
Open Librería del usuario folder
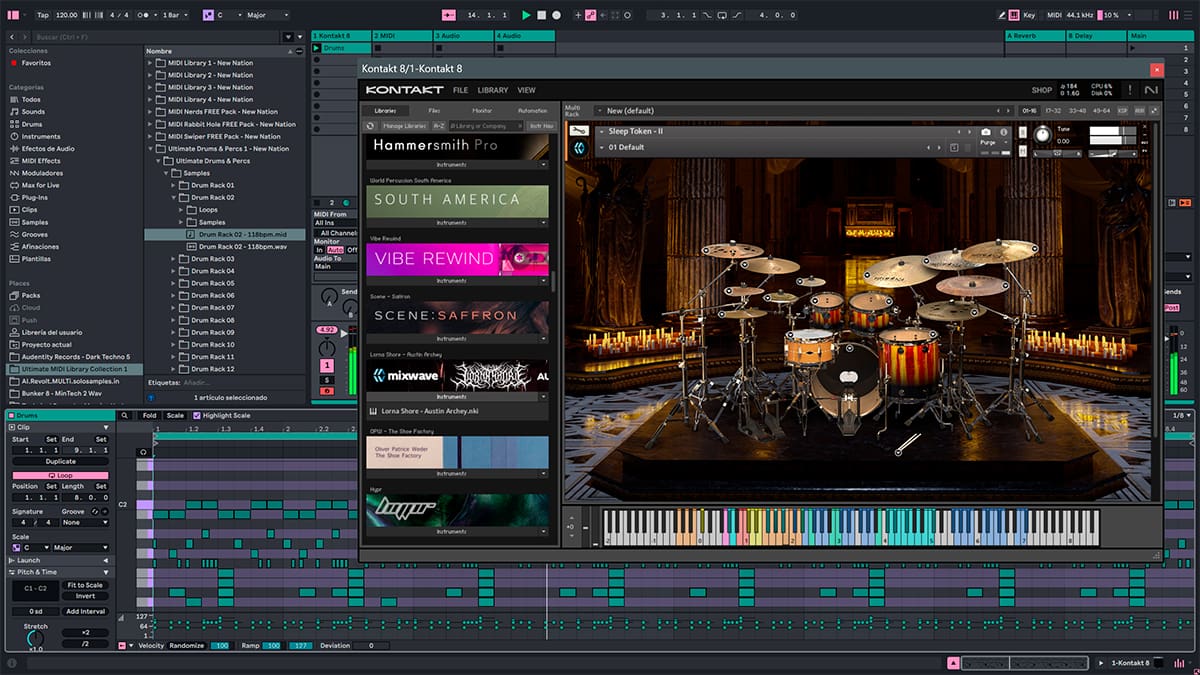click(52, 332)
